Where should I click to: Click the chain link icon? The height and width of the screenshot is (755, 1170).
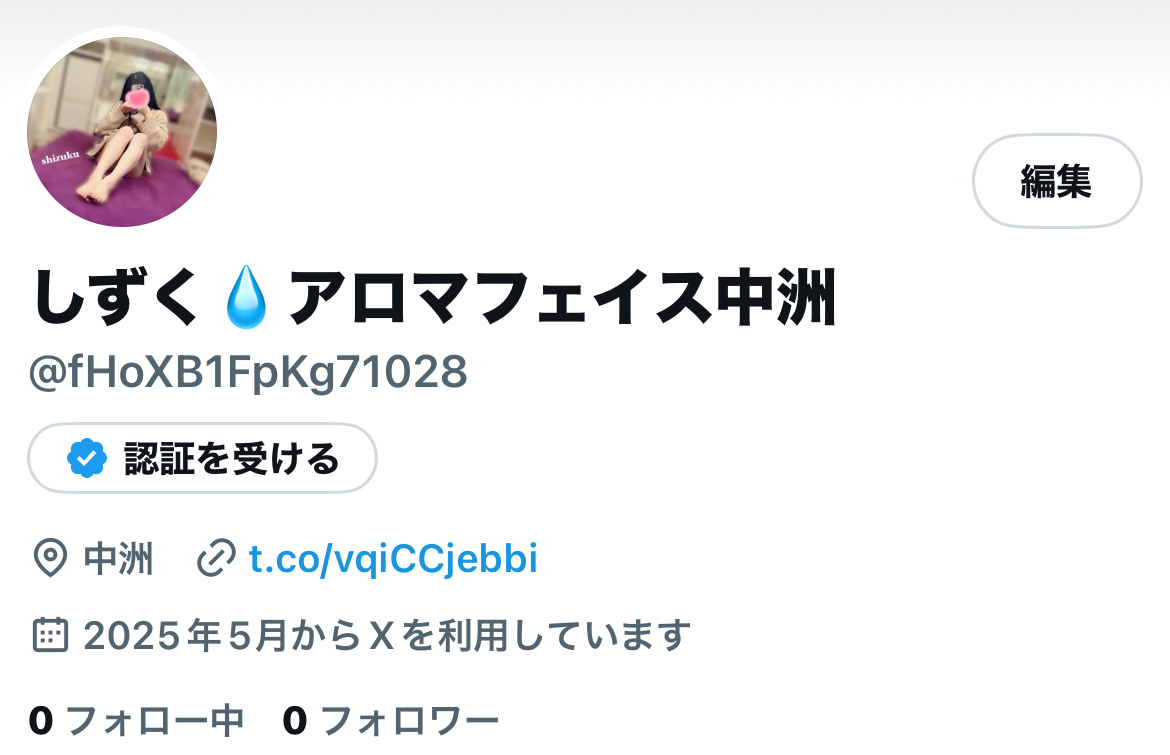click(216, 559)
